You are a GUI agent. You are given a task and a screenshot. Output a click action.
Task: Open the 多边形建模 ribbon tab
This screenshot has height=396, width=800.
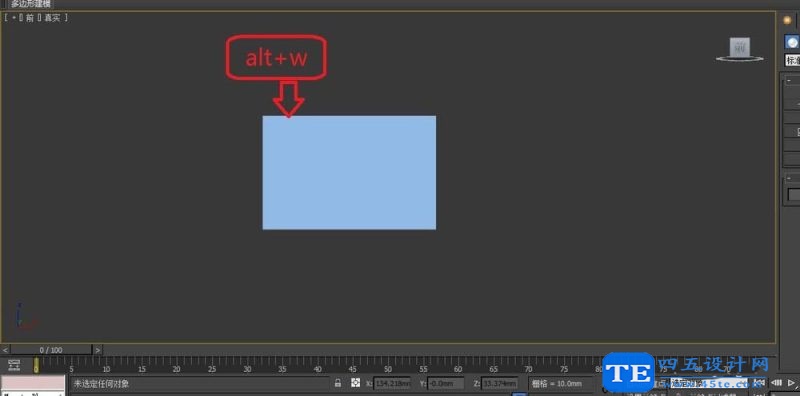31,4
